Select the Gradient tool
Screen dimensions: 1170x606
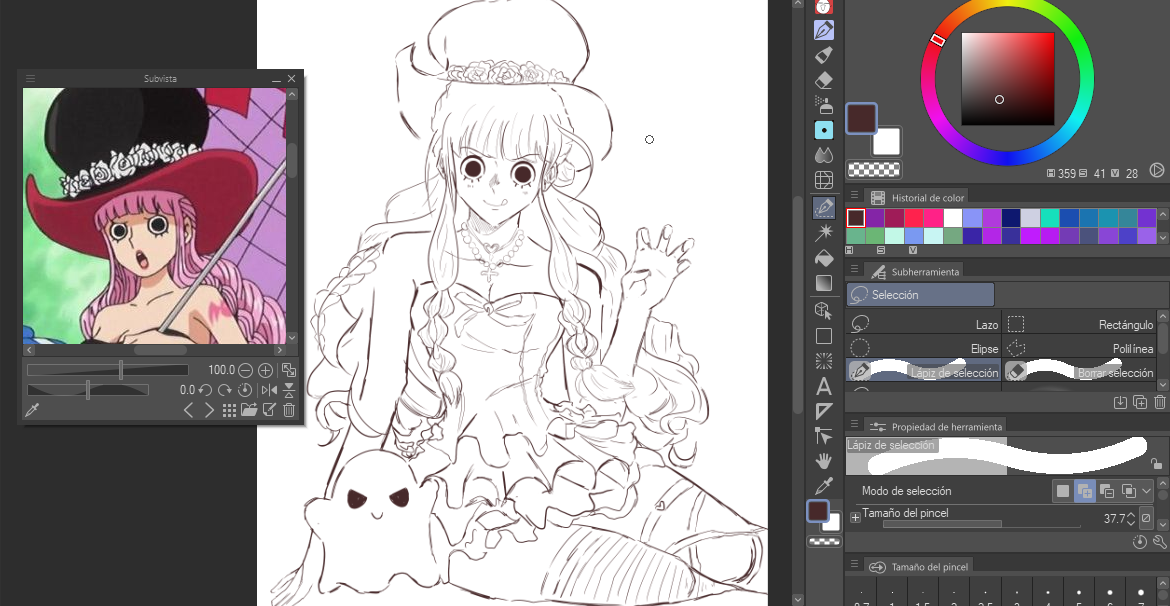pos(824,284)
